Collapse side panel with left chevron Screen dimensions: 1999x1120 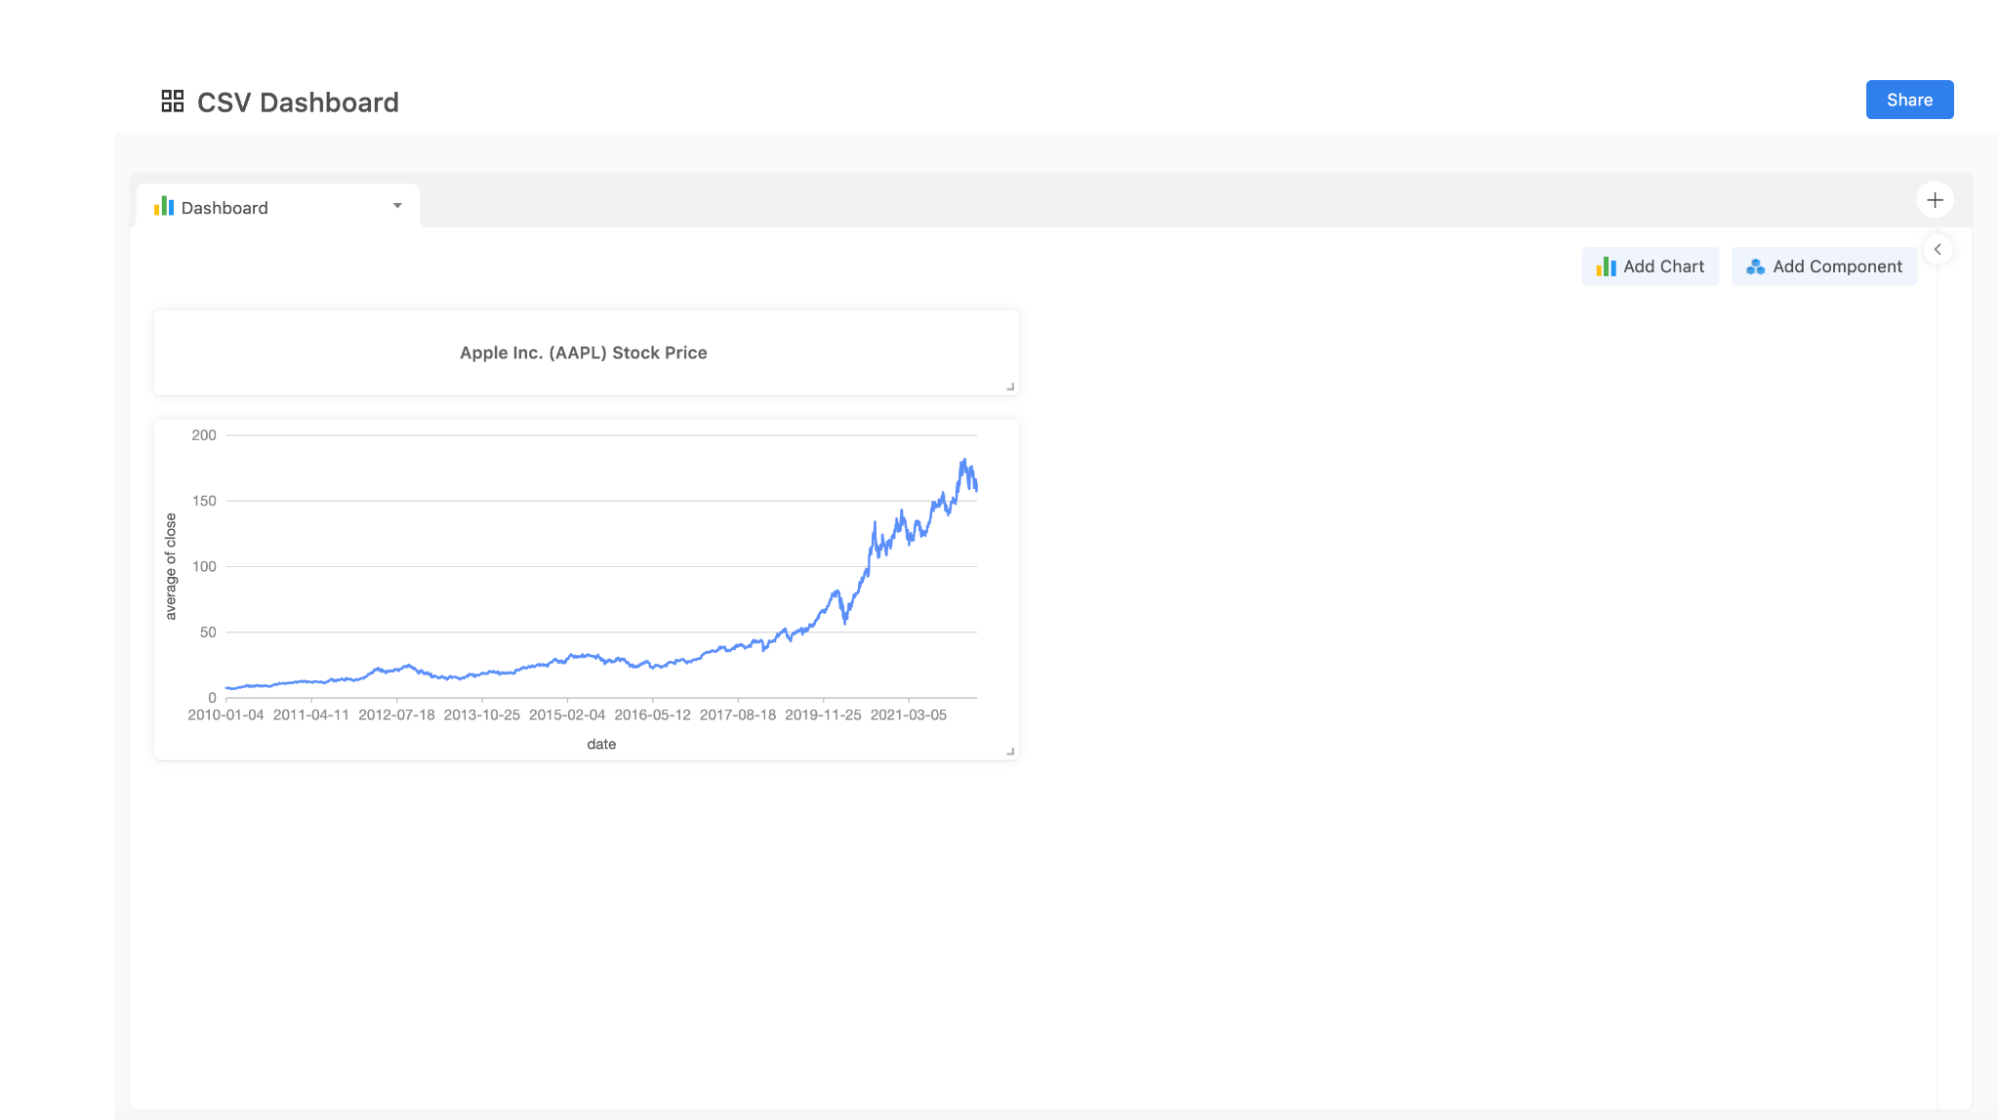pyautogui.click(x=1937, y=250)
